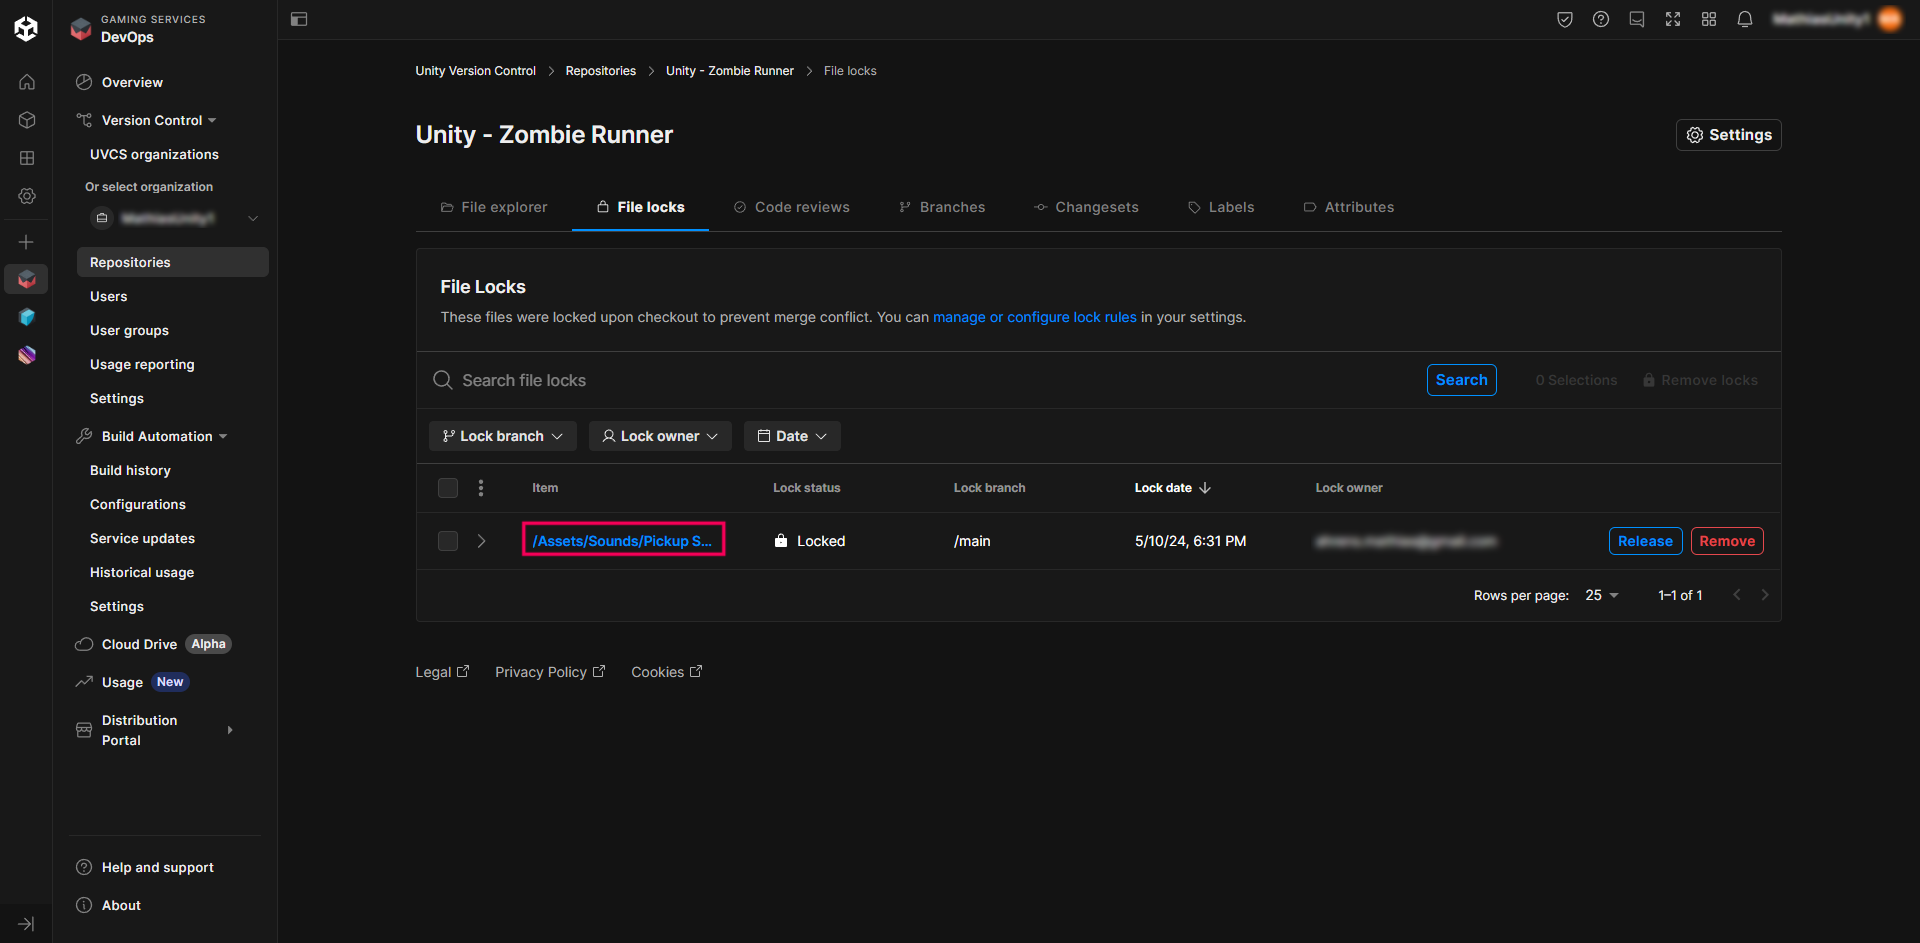Image resolution: width=1920 pixels, height=943 pixels.
Task: Click the Unity logo icon
Action: (x=26, y=29)
